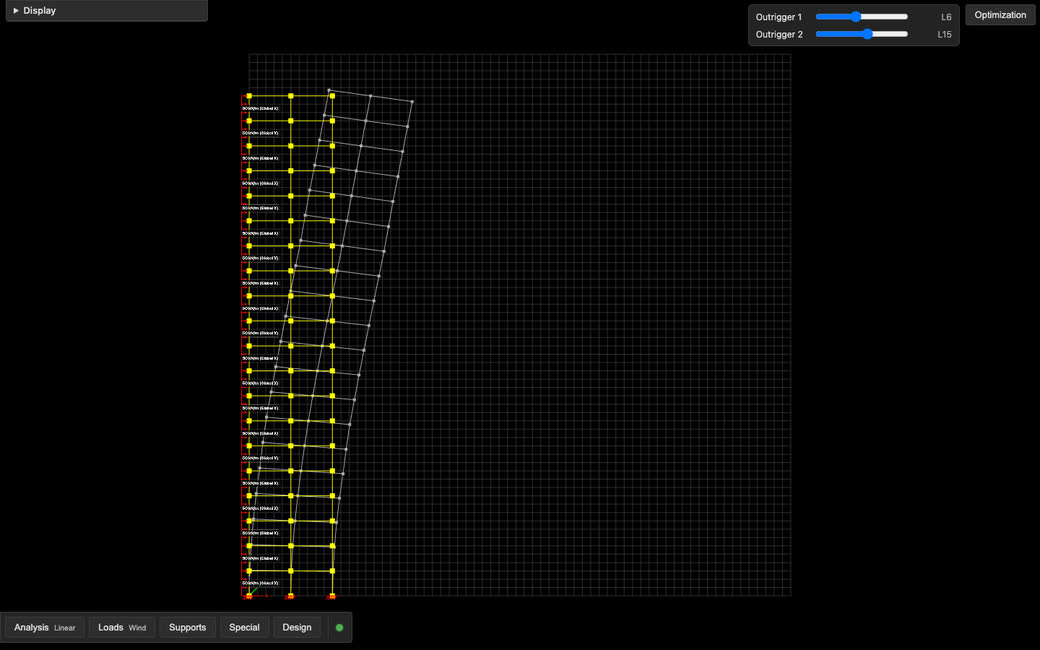This screenshot has height=650, width=1040.
Task: Select the top-right roof node of the yellow frame
Action: (x=332, y=96)
